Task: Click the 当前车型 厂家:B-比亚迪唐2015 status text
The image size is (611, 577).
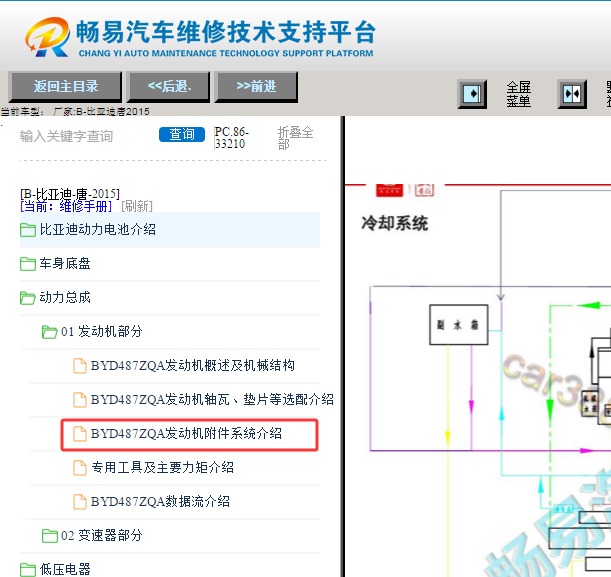Action: click(x=75, y=112)
